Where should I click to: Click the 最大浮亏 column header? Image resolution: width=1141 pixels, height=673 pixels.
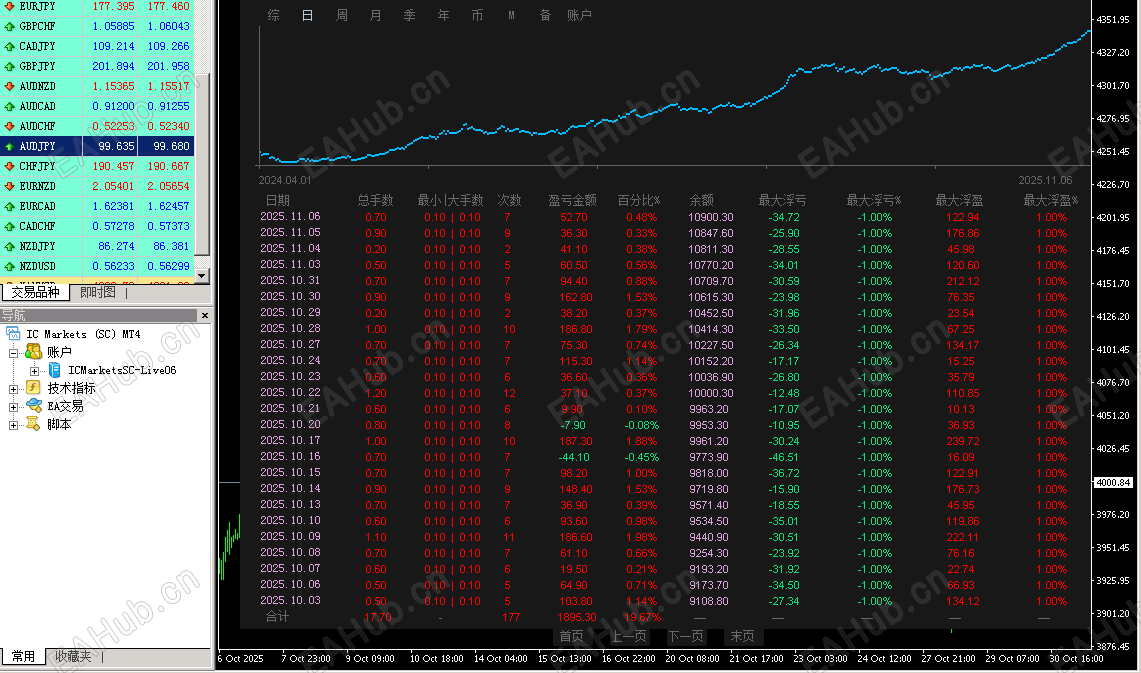782,200
